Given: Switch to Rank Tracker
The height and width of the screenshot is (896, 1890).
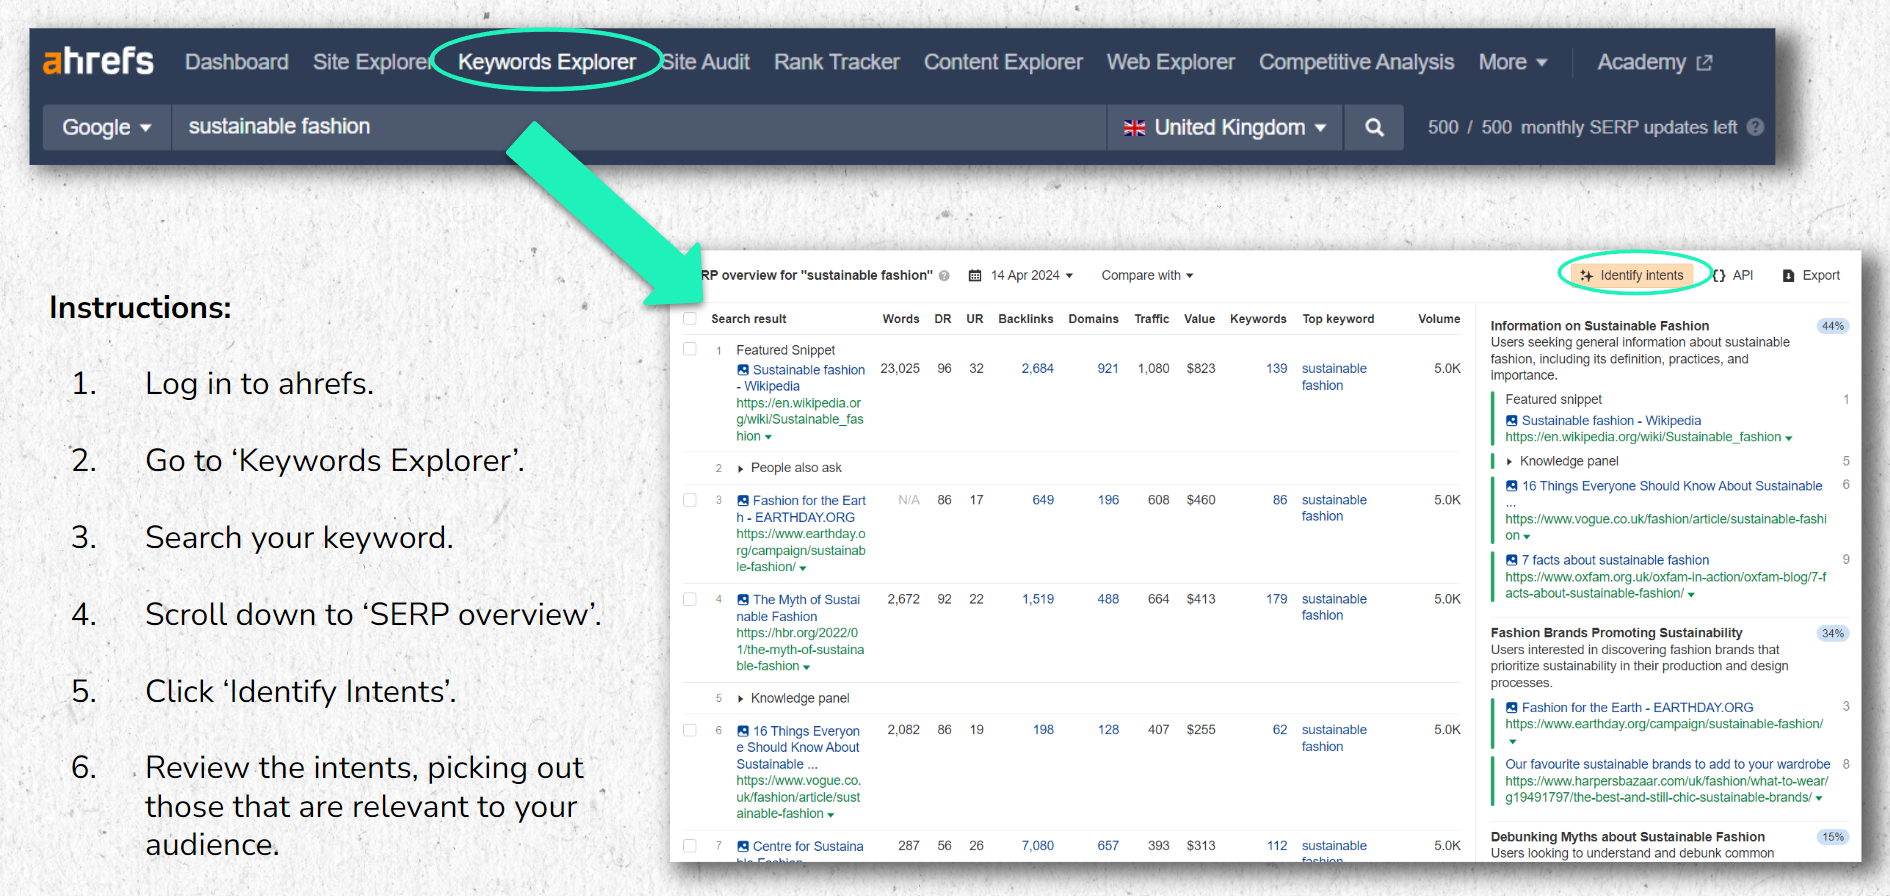Looking at the screenshot, I should [837, 62].
